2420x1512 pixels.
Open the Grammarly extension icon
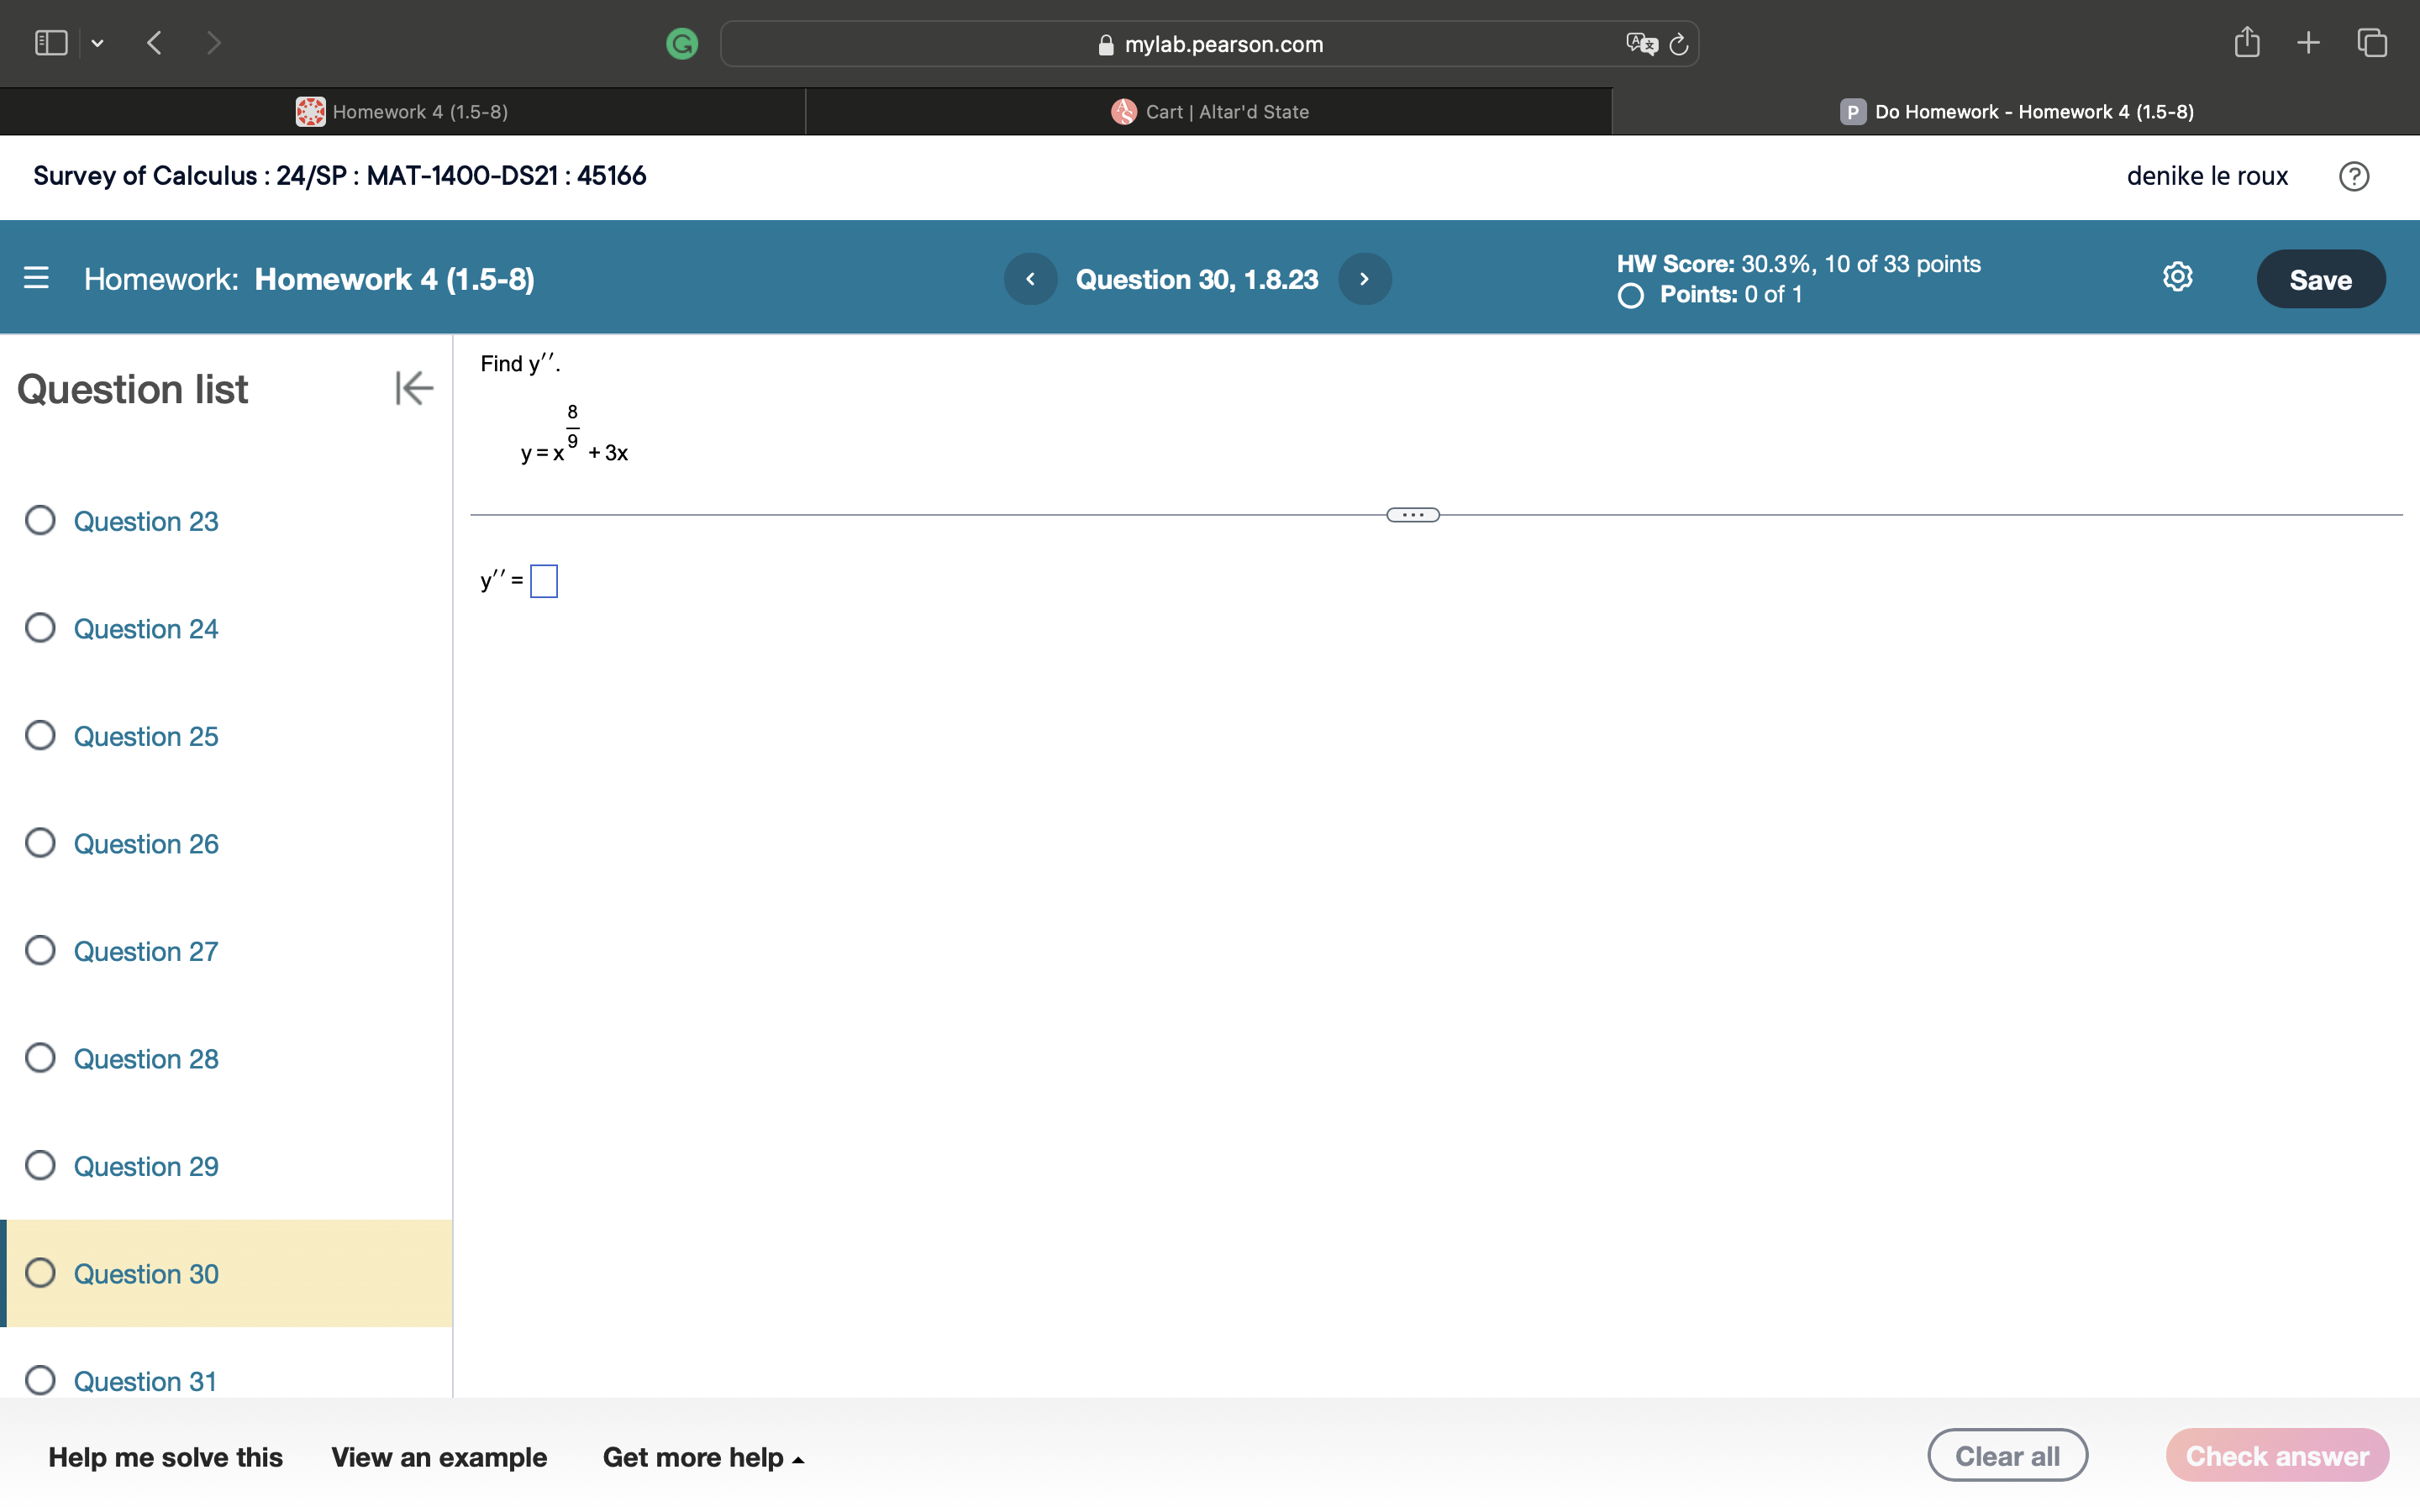[x=683, y=43]
